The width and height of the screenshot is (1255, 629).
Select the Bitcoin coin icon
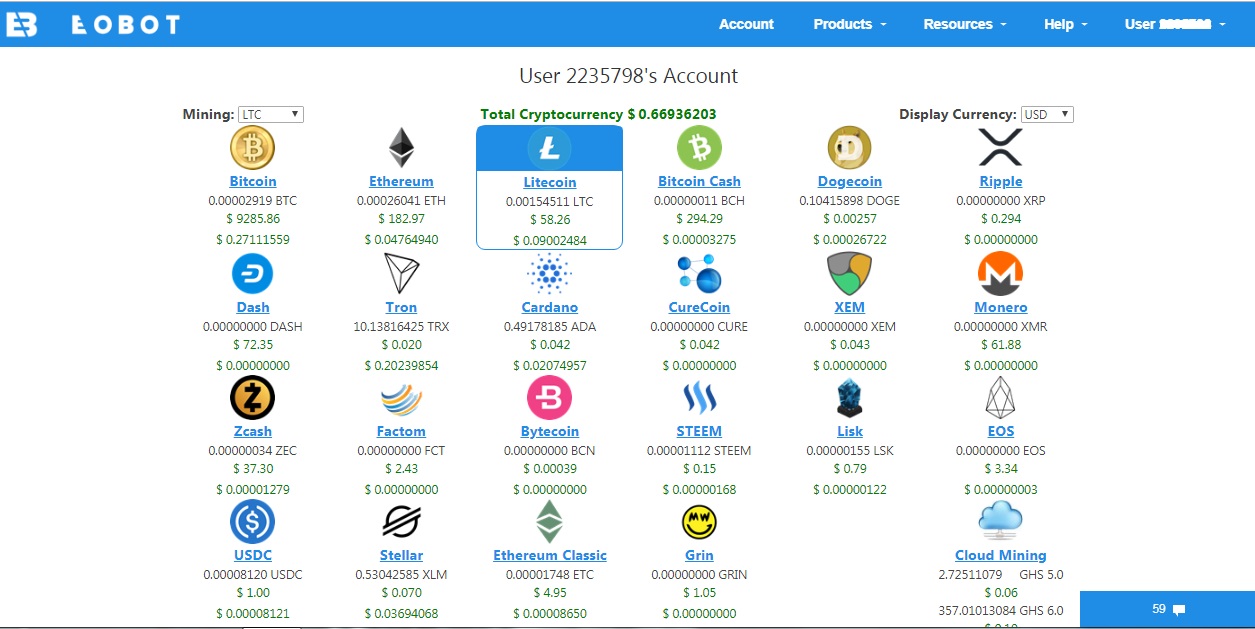[252, 147]
